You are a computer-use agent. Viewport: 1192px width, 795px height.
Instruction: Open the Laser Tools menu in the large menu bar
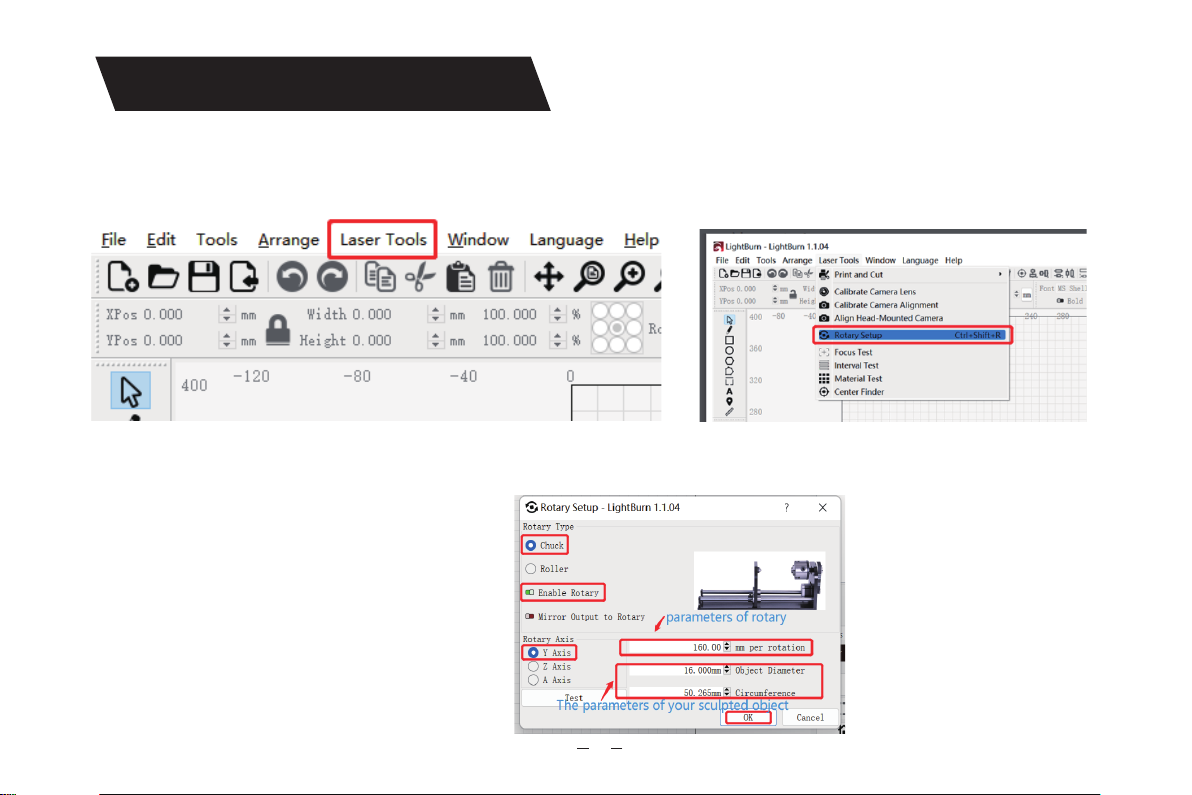coord(383,239)
